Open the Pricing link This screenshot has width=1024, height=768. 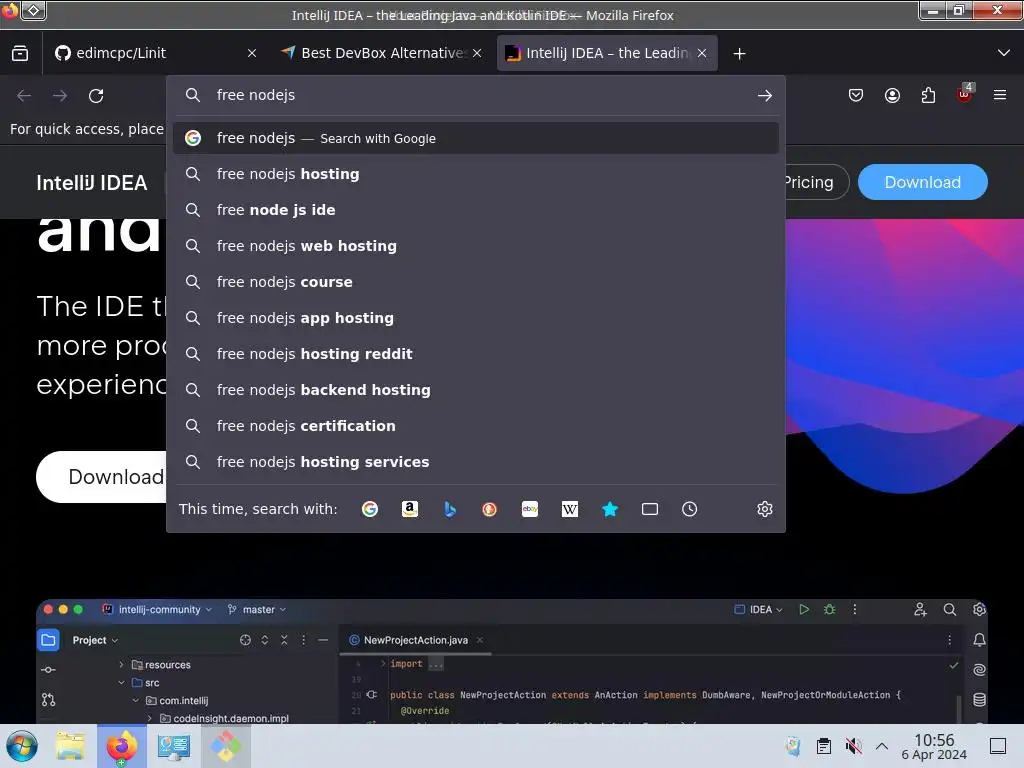click(x=816, y=182)
